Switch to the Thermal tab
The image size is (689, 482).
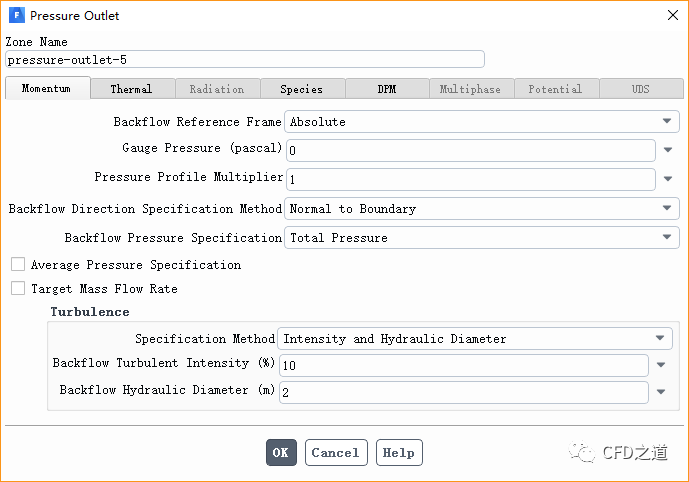131,89
